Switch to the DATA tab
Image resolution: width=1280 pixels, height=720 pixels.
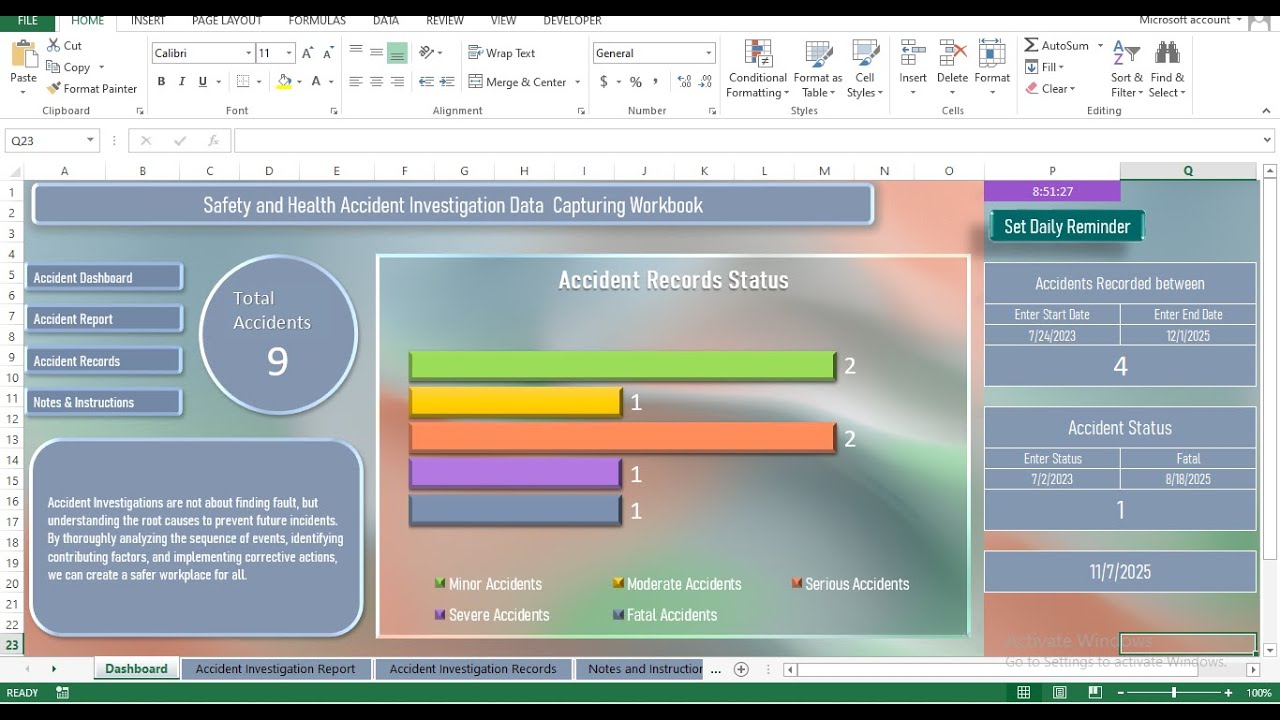pyautogui.click(x=386, y=20)
